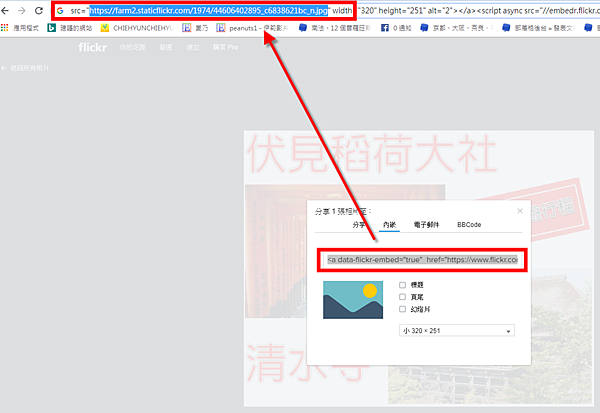This screenshot has width=600, height=413.
Task: Click the embed code text field
Action: (422, 260)
